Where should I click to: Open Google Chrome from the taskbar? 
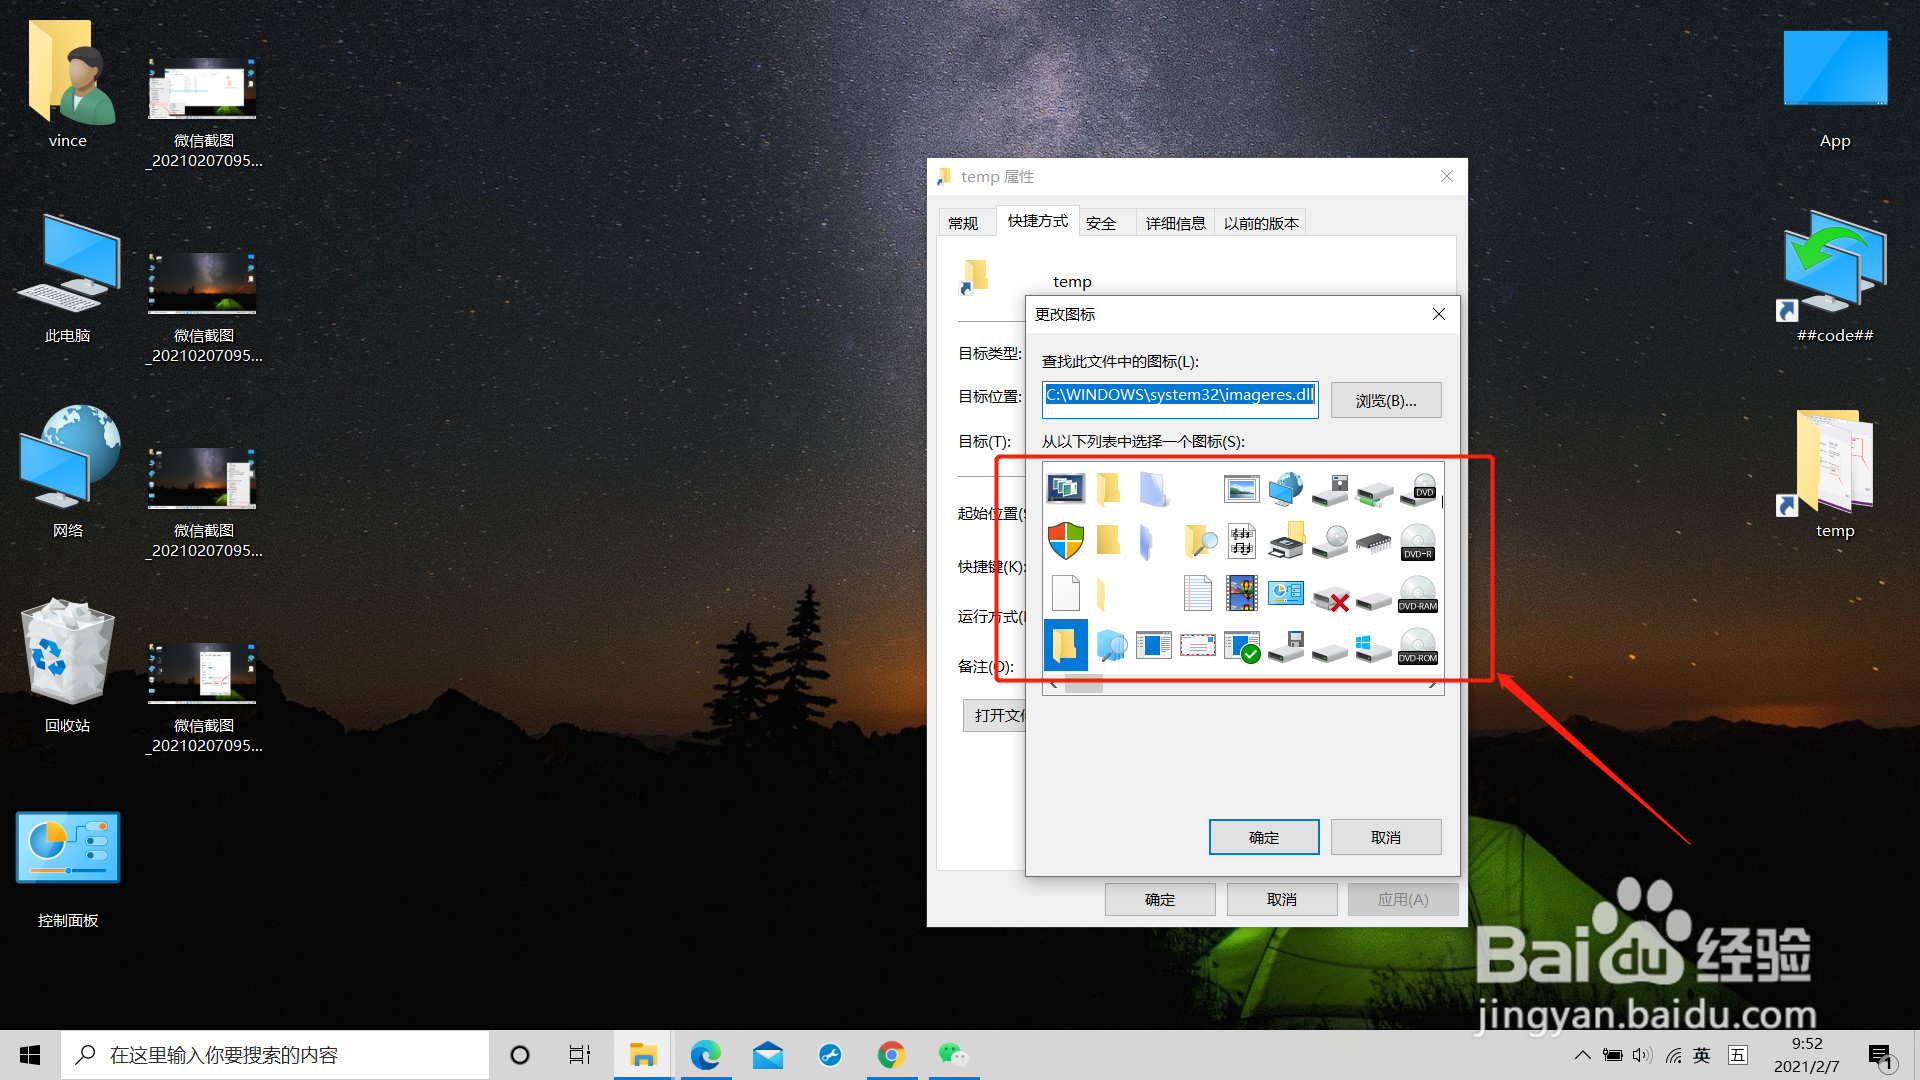[x=891, y=1055]
